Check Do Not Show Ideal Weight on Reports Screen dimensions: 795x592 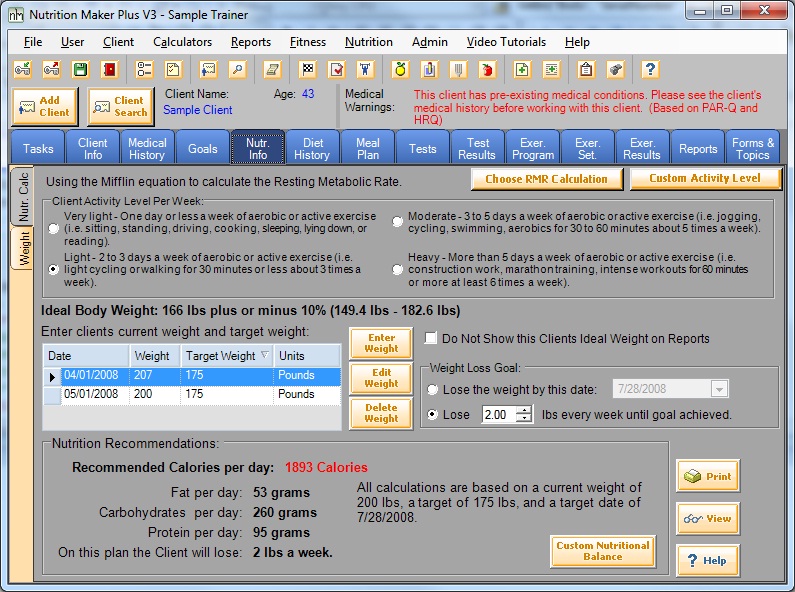click(x=430, y=338)
